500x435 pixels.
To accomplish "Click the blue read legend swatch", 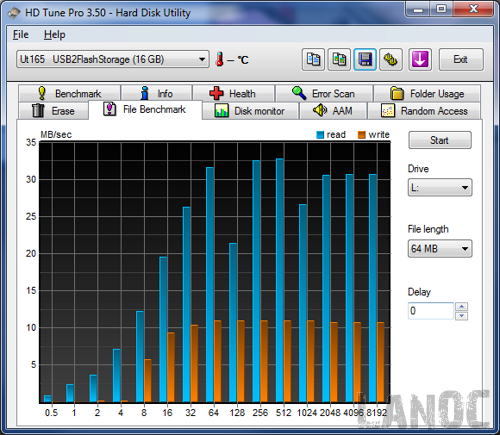I will click(320, 135).
